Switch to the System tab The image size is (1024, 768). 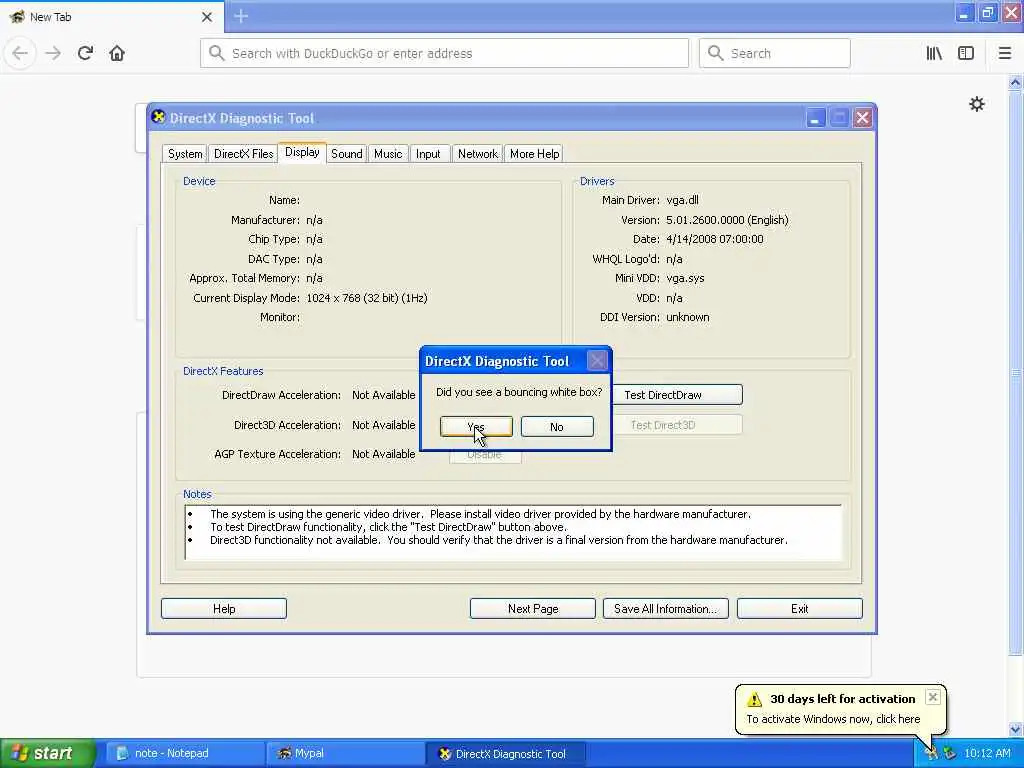[185, 153]
